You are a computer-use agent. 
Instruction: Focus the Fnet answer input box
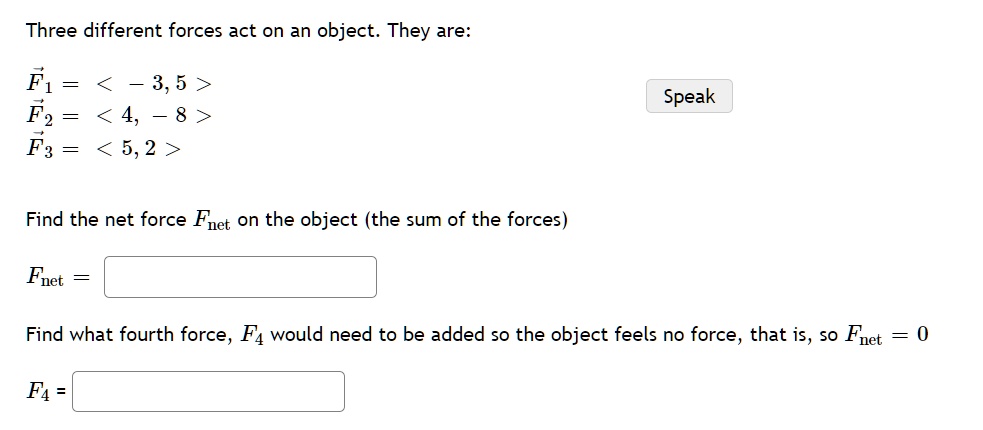pyautogui.click(x=240, y=277)
